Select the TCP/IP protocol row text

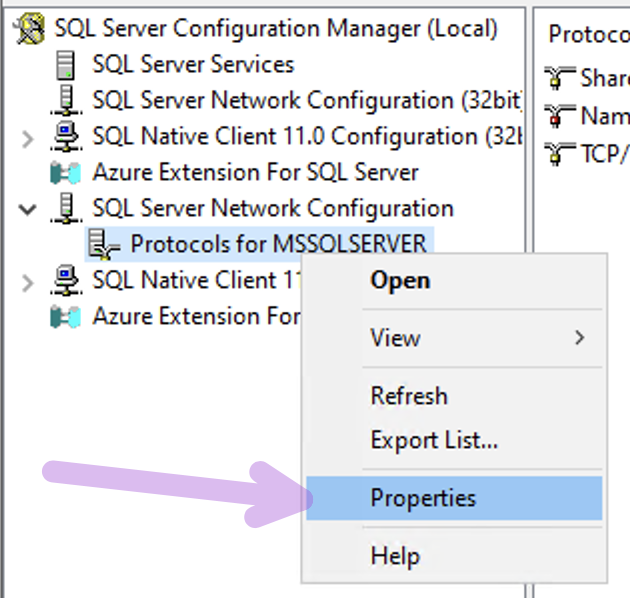coord(605,154)
